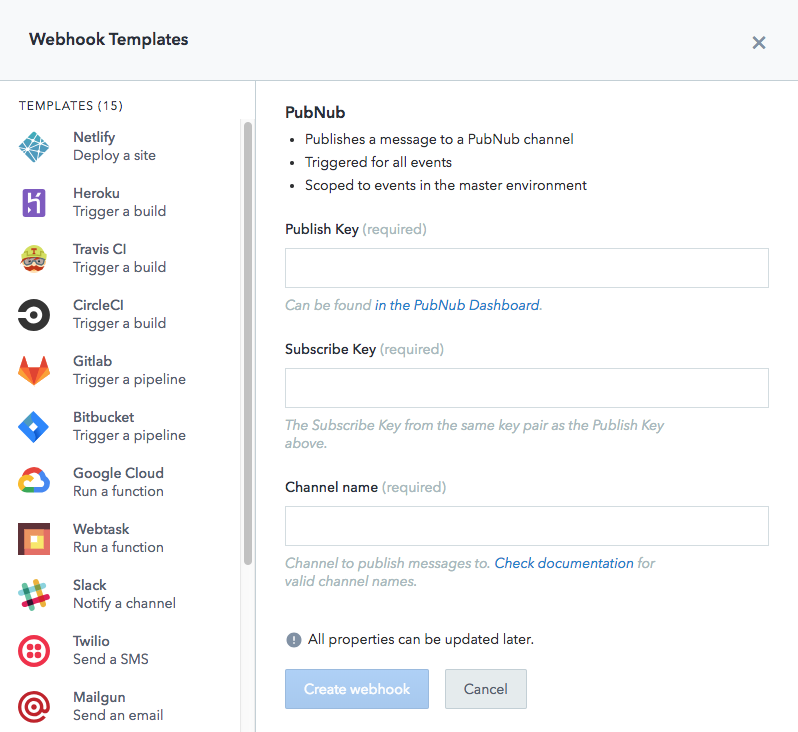Screen dimensions: 798x732
Task: Click the Webtask logo icon
Action: [x=34, y=539]
